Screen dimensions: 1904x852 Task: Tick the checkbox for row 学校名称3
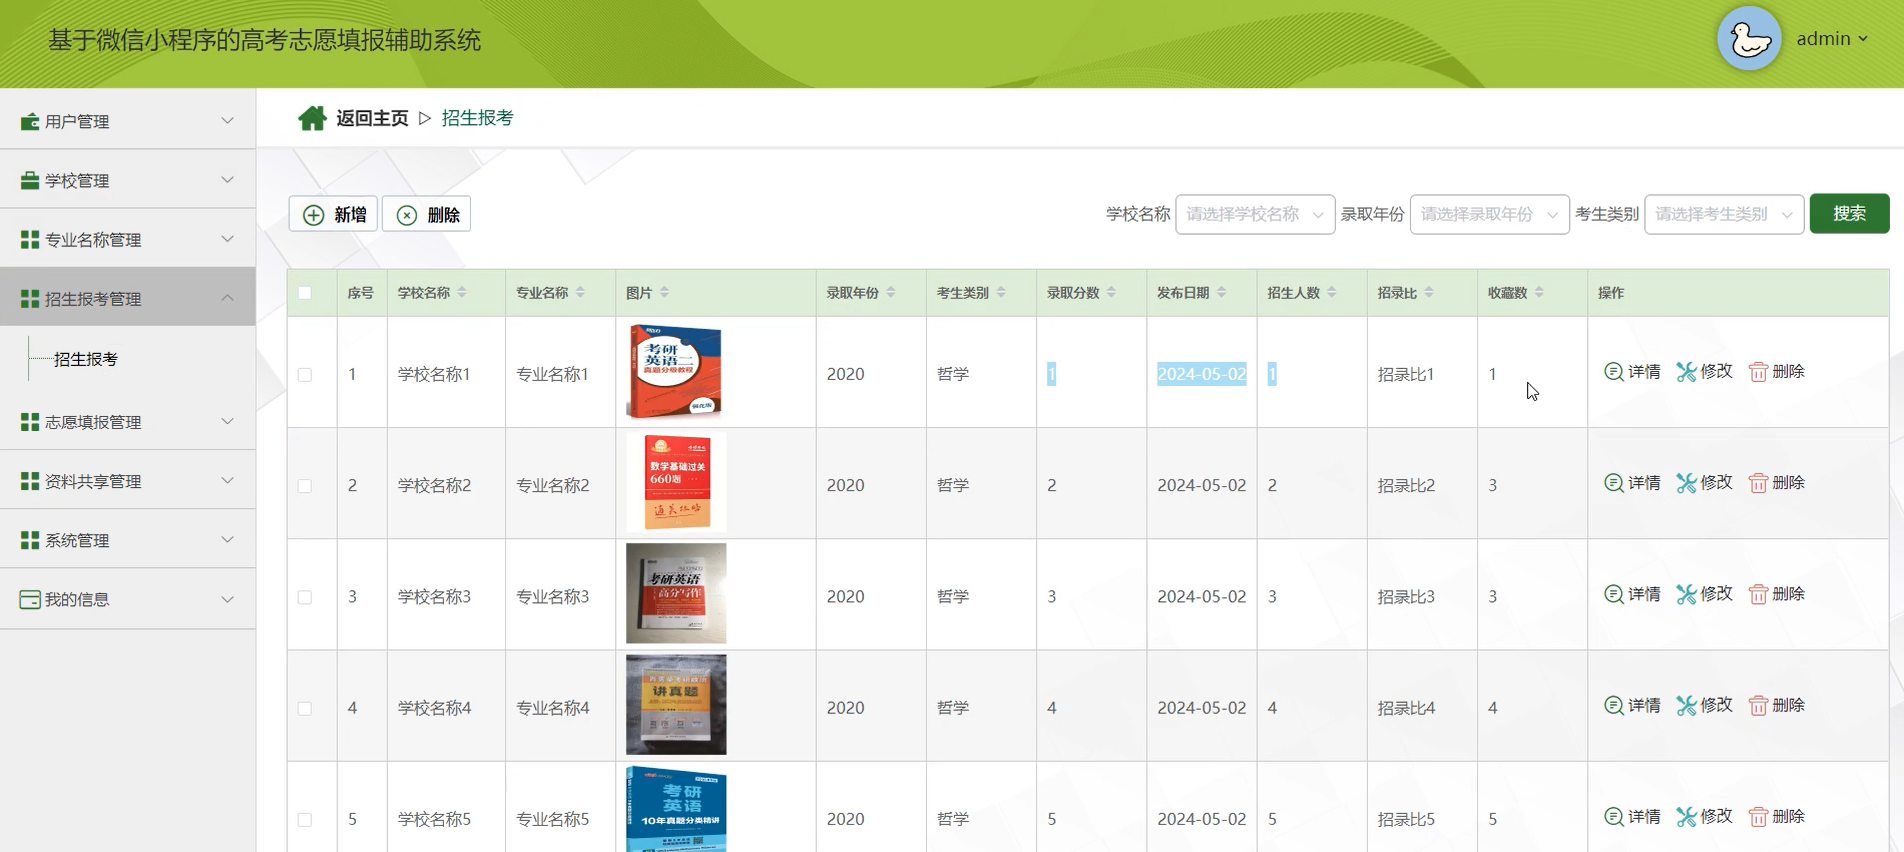pos(305,597)
